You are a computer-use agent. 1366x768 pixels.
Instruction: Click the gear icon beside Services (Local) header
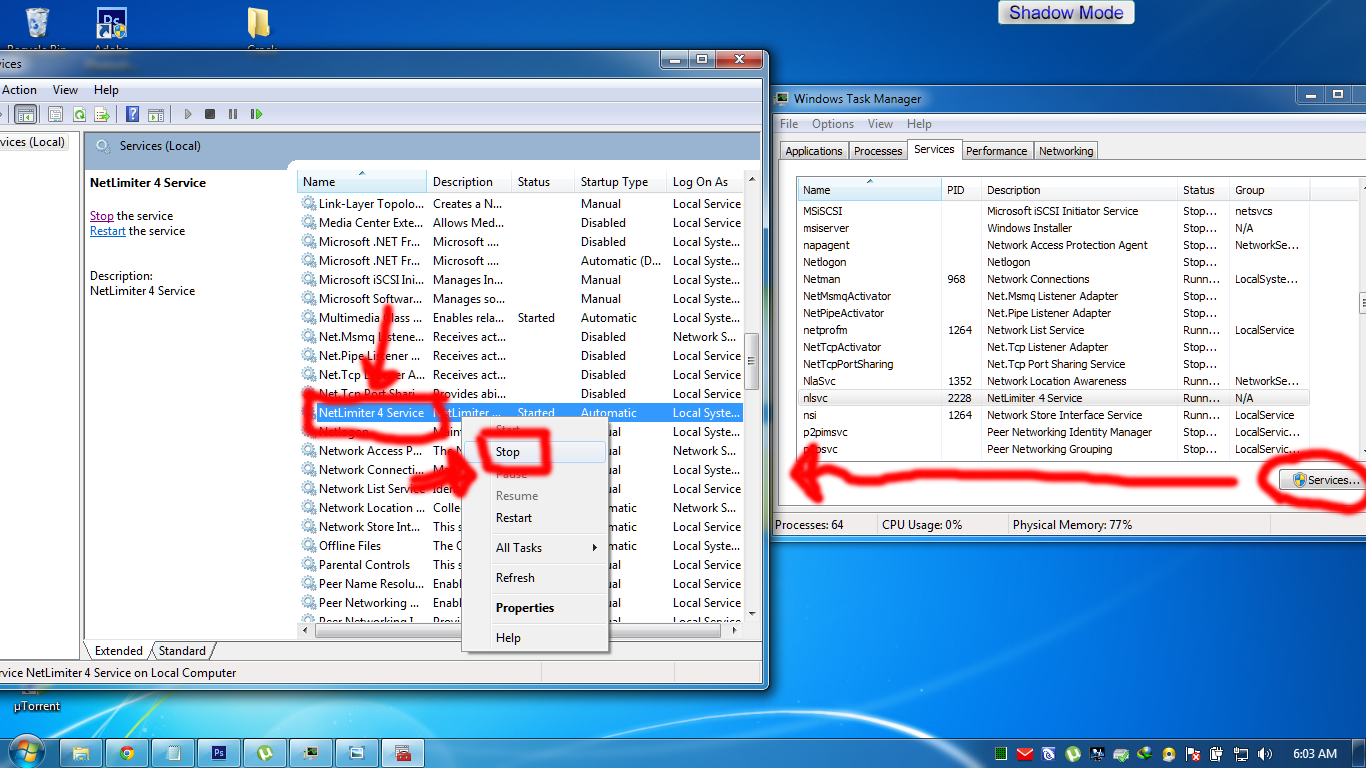click(101, 146)
